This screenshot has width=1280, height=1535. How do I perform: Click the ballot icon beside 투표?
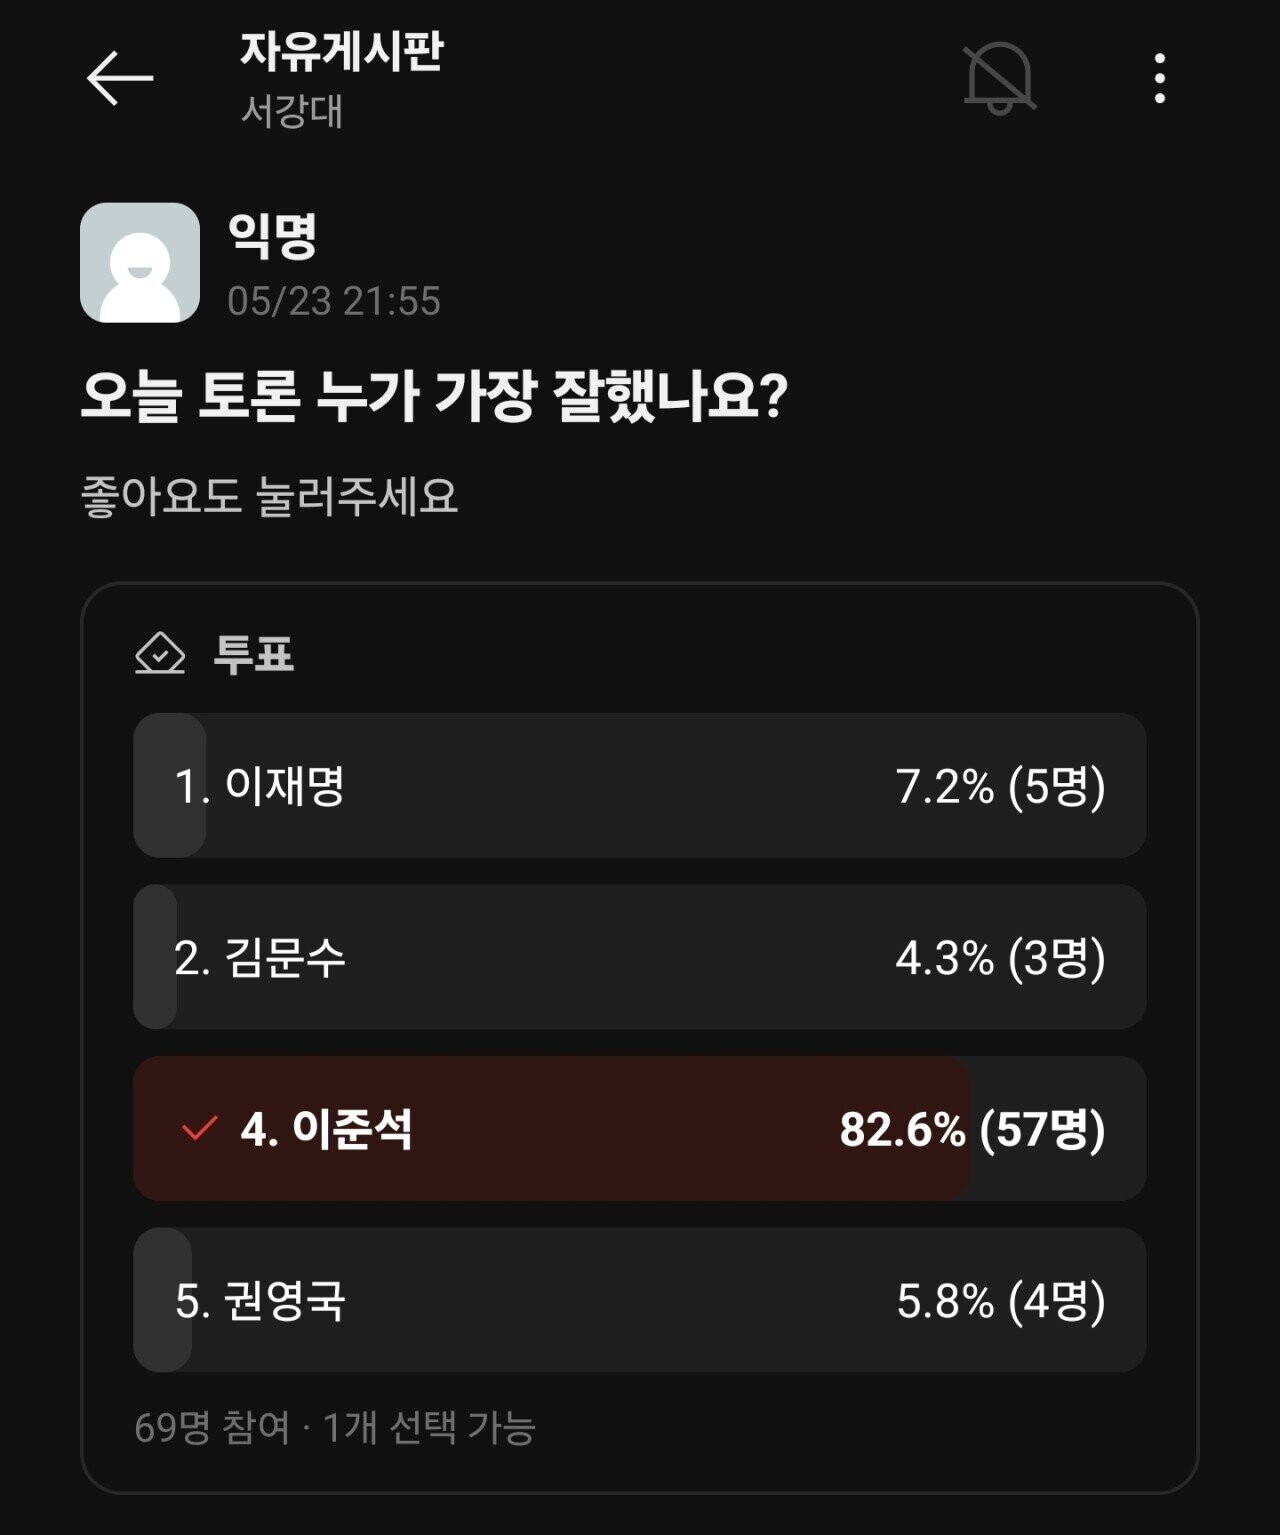(160, 654)
